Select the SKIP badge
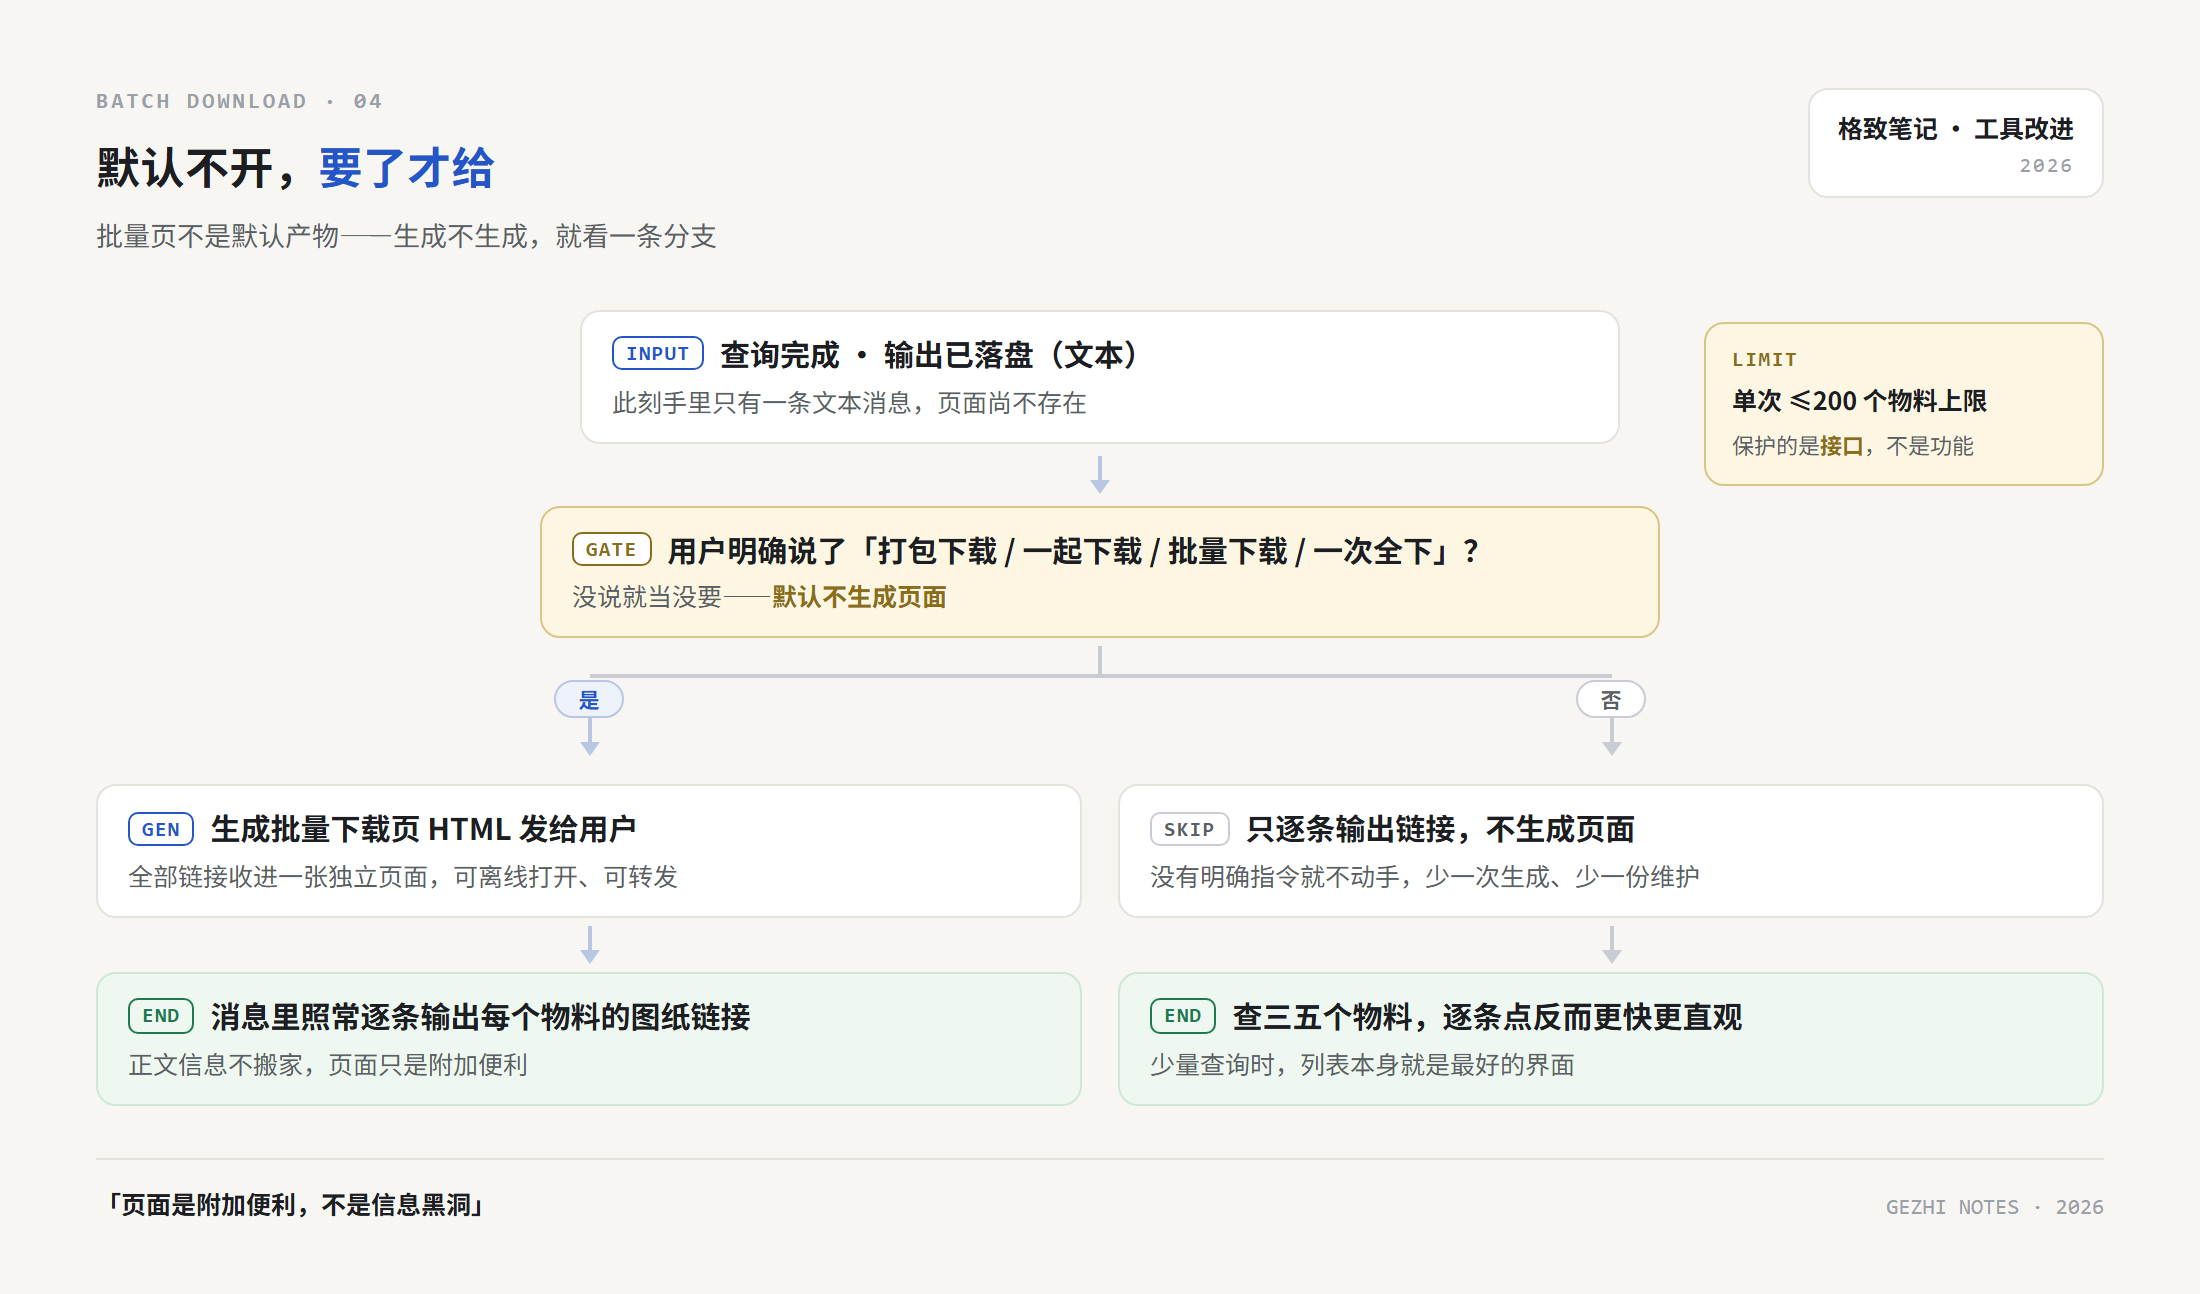2200x1294 pixels. (1189, 829)
